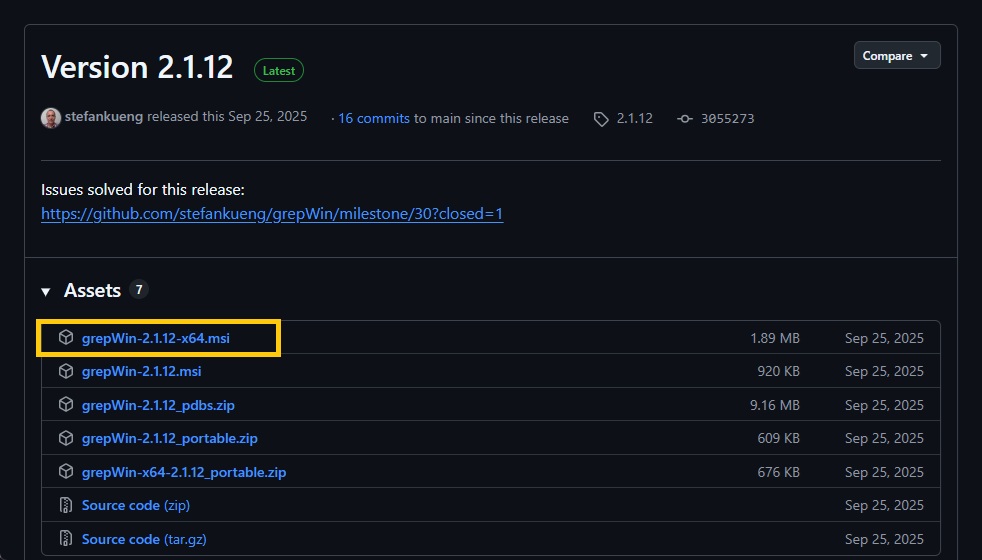Click package icon next to grepWin-2.1.12_pdbs.zip

click(66, 405)
